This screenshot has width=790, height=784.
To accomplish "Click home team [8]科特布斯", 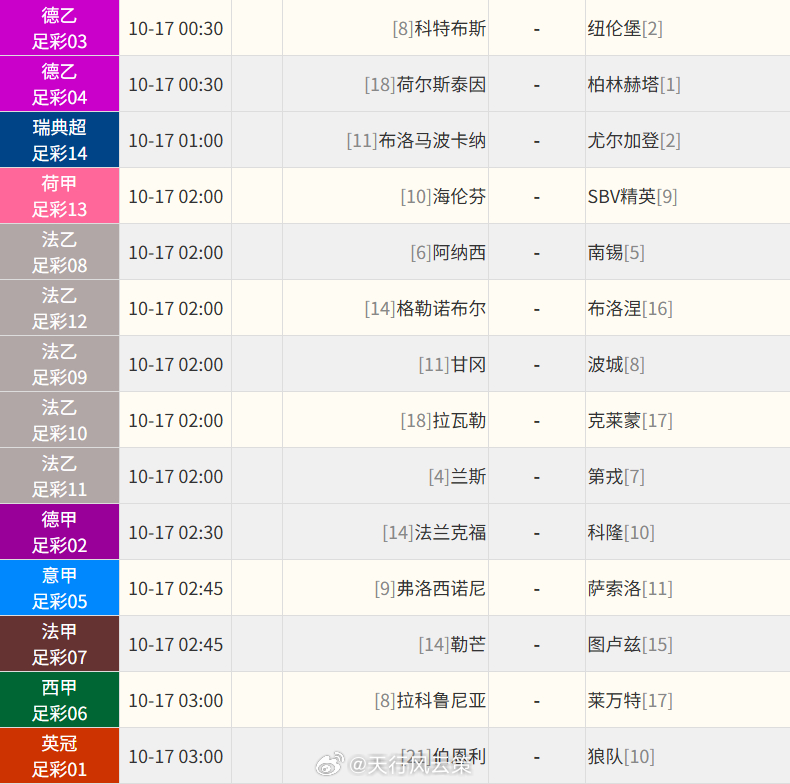I will pyautogui.click(x=439, y=29).
